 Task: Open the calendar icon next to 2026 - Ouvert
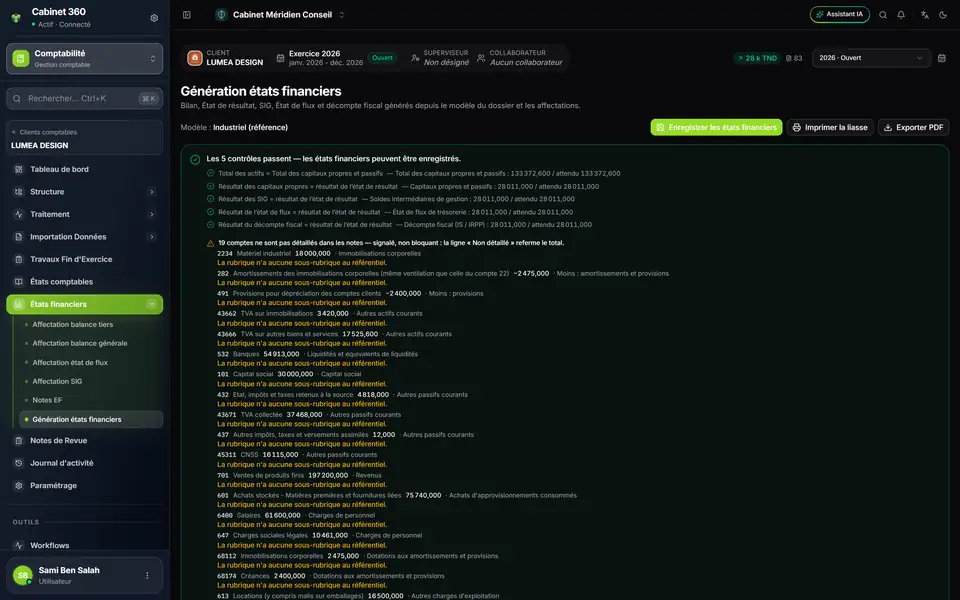[942, 58]
